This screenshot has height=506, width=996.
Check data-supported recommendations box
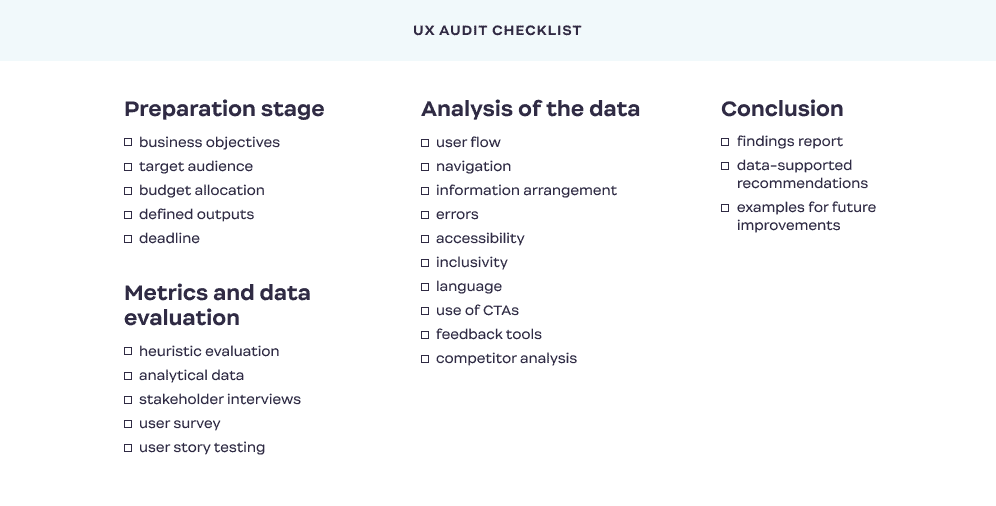pyautogui.click(x=725, y=166)
